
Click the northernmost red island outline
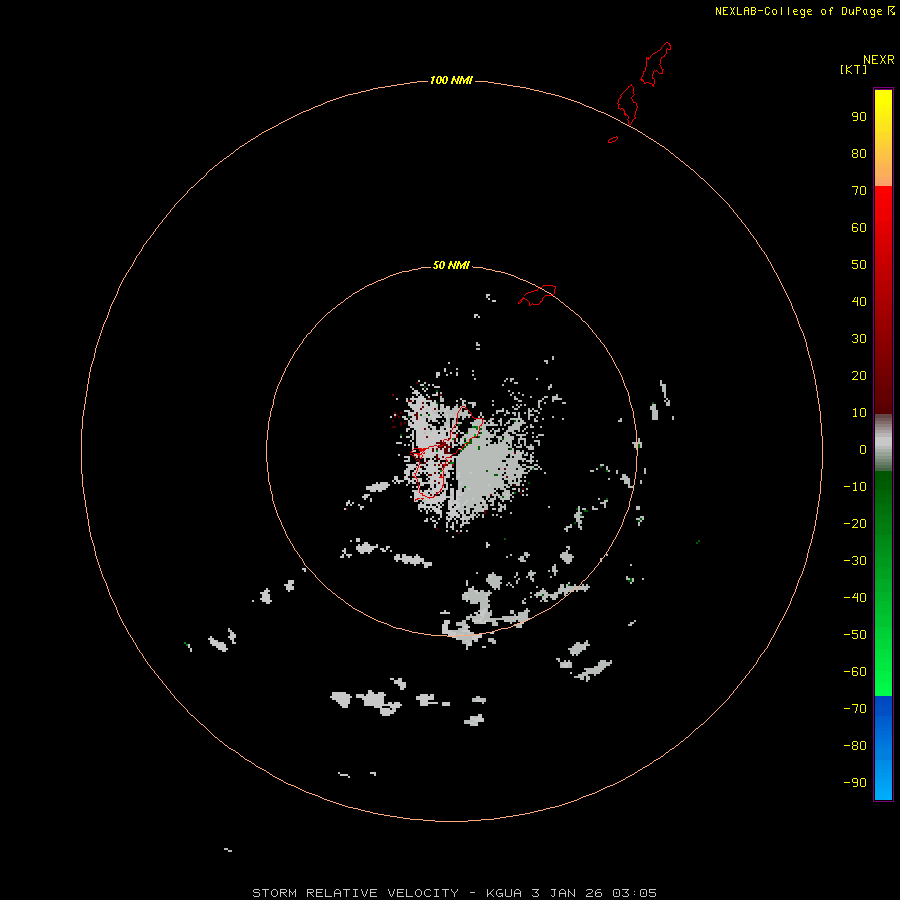click(656, 64)
